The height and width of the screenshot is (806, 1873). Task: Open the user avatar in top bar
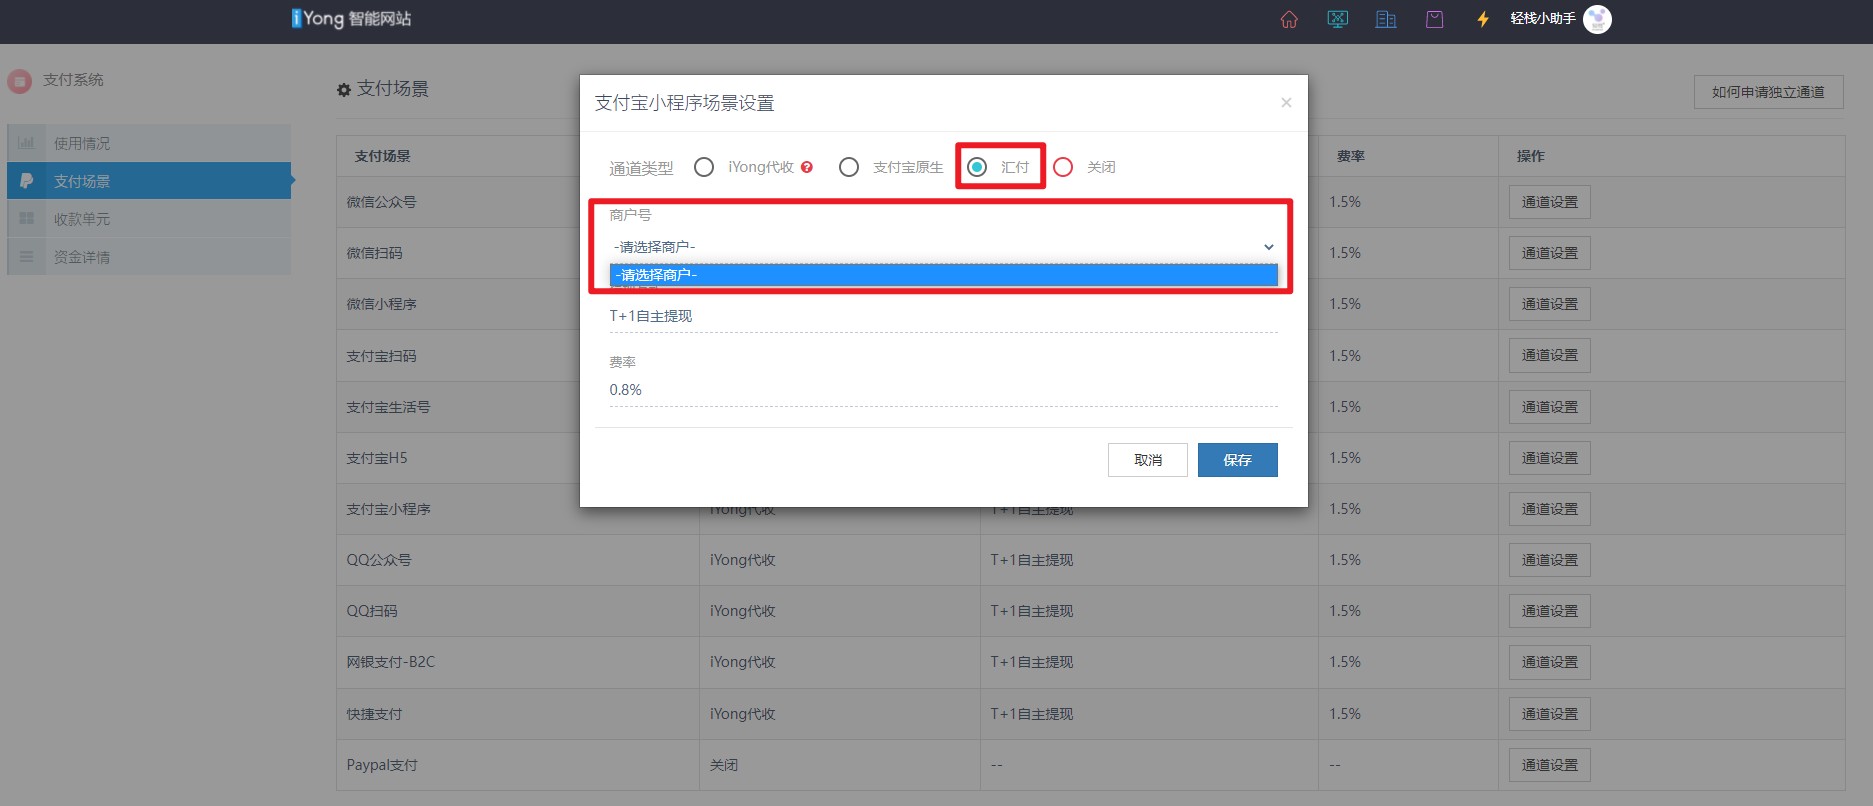pyautogui.click(x=1597, y=19)
